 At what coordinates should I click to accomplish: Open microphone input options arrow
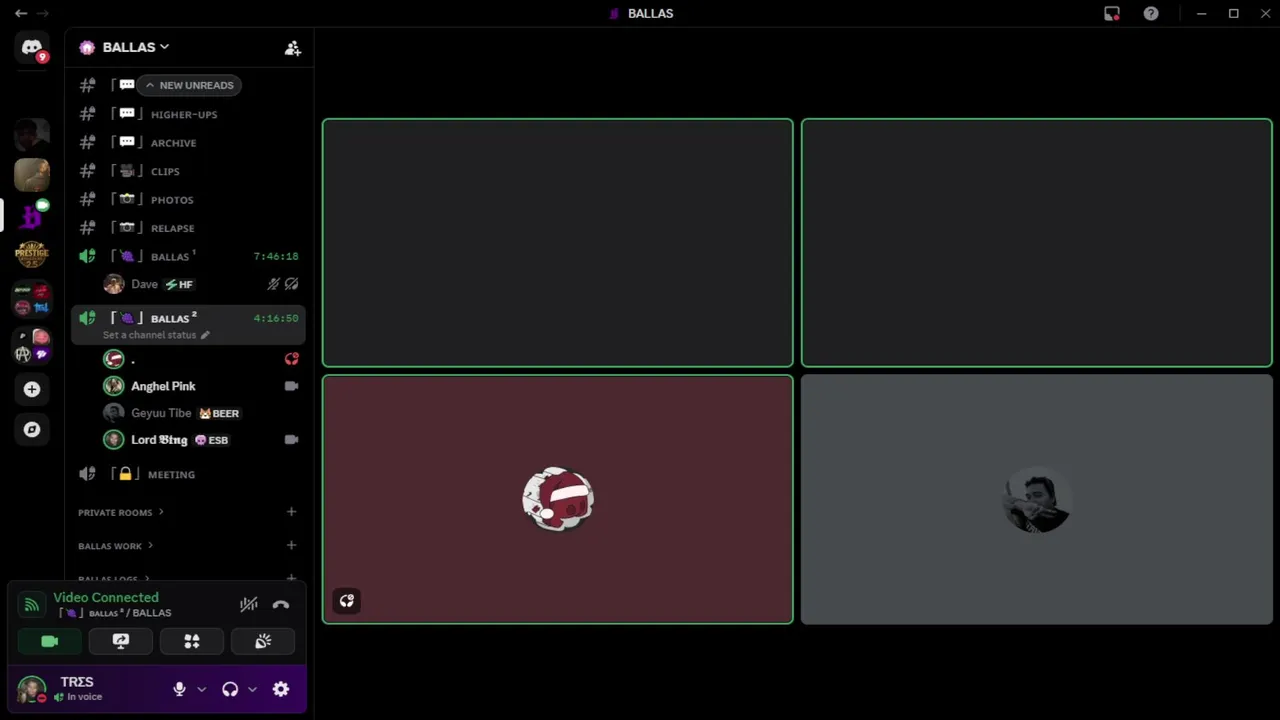pyautogui.click(x=201, y=689)
